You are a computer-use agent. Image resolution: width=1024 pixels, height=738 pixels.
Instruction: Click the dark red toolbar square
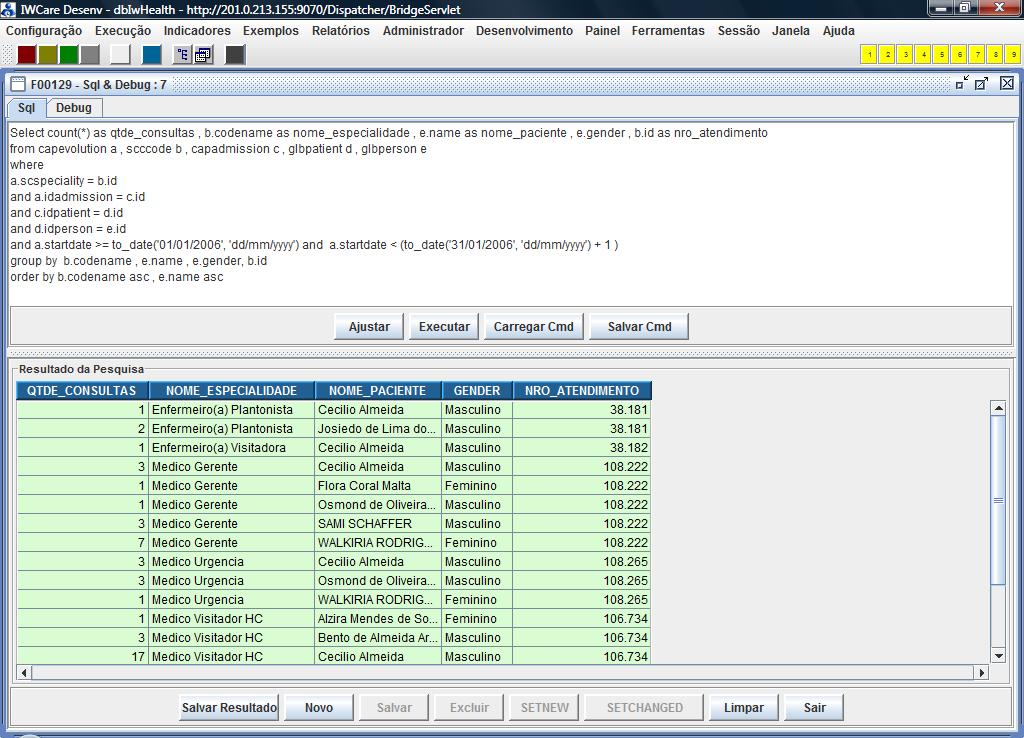[27, 55]
